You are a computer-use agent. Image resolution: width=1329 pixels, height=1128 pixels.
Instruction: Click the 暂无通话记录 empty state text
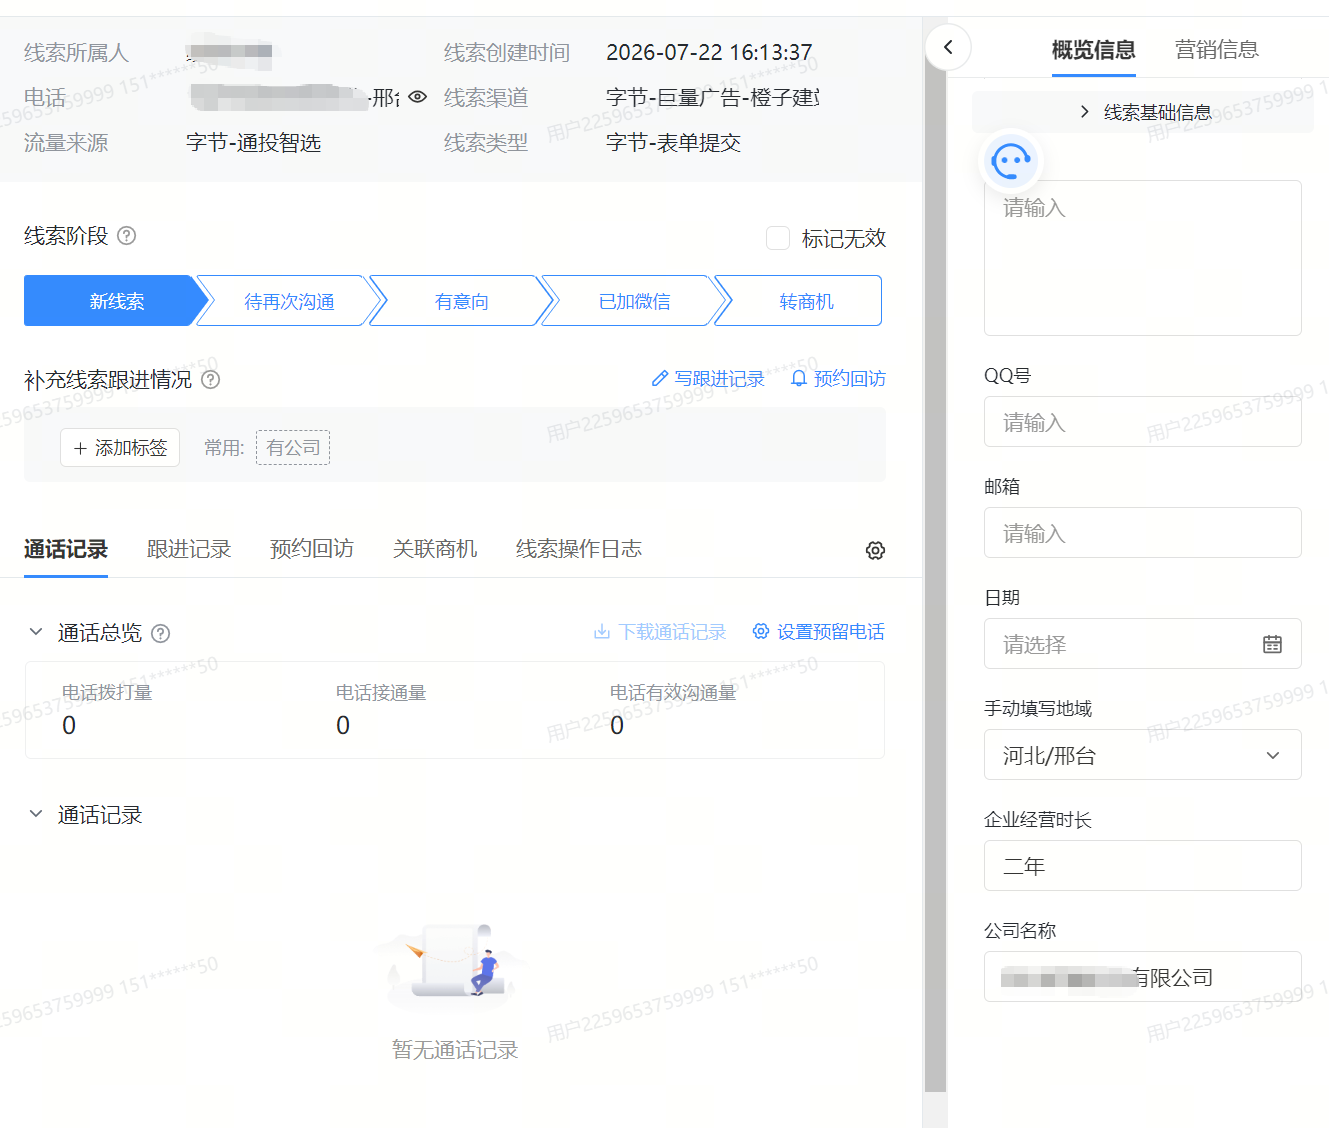click(455, 1050)
